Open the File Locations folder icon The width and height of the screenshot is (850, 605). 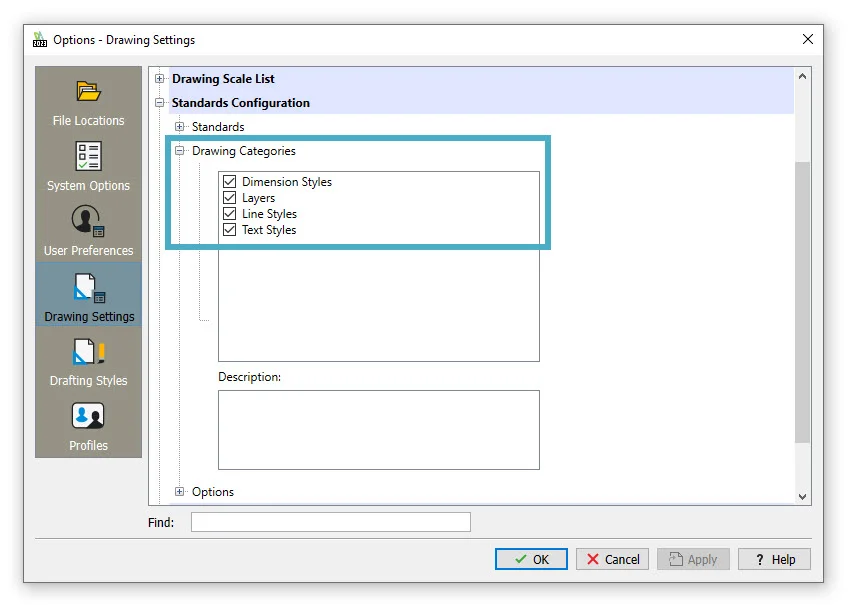(88, 92)
